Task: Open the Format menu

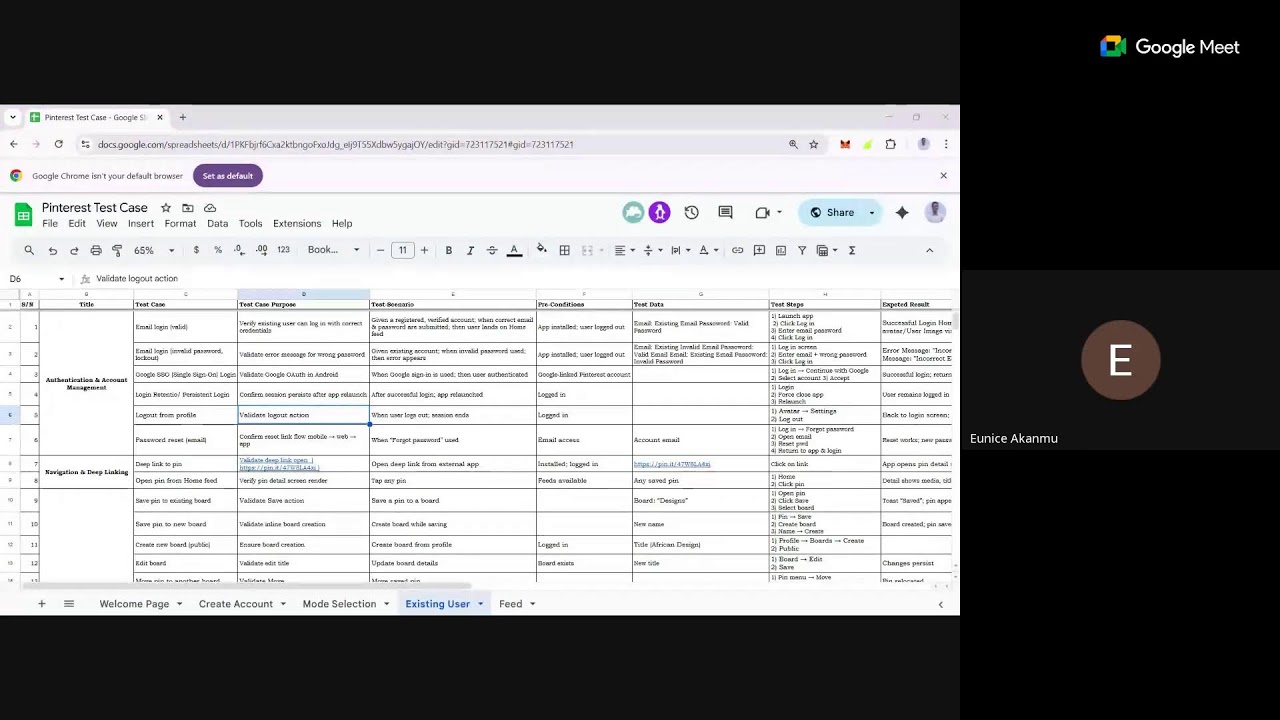Action: pos(180,224)
